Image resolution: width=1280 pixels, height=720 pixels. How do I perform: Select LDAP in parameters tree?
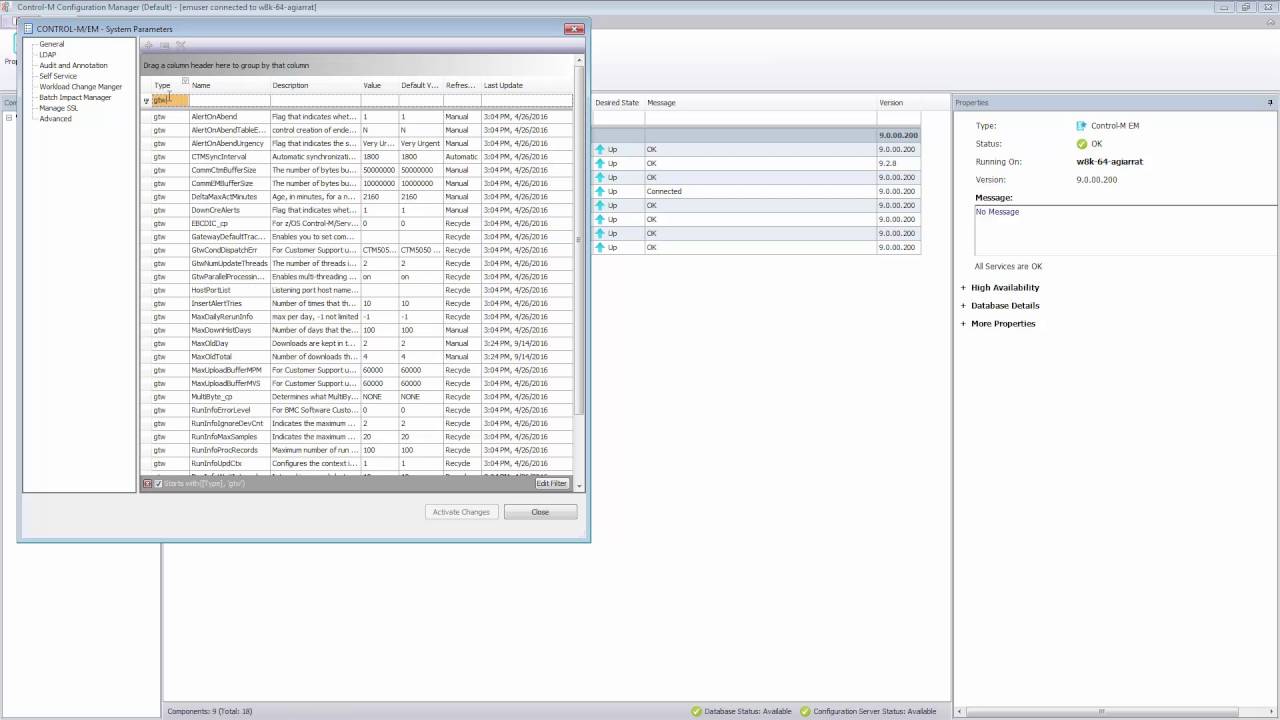(x=48, y=55)
